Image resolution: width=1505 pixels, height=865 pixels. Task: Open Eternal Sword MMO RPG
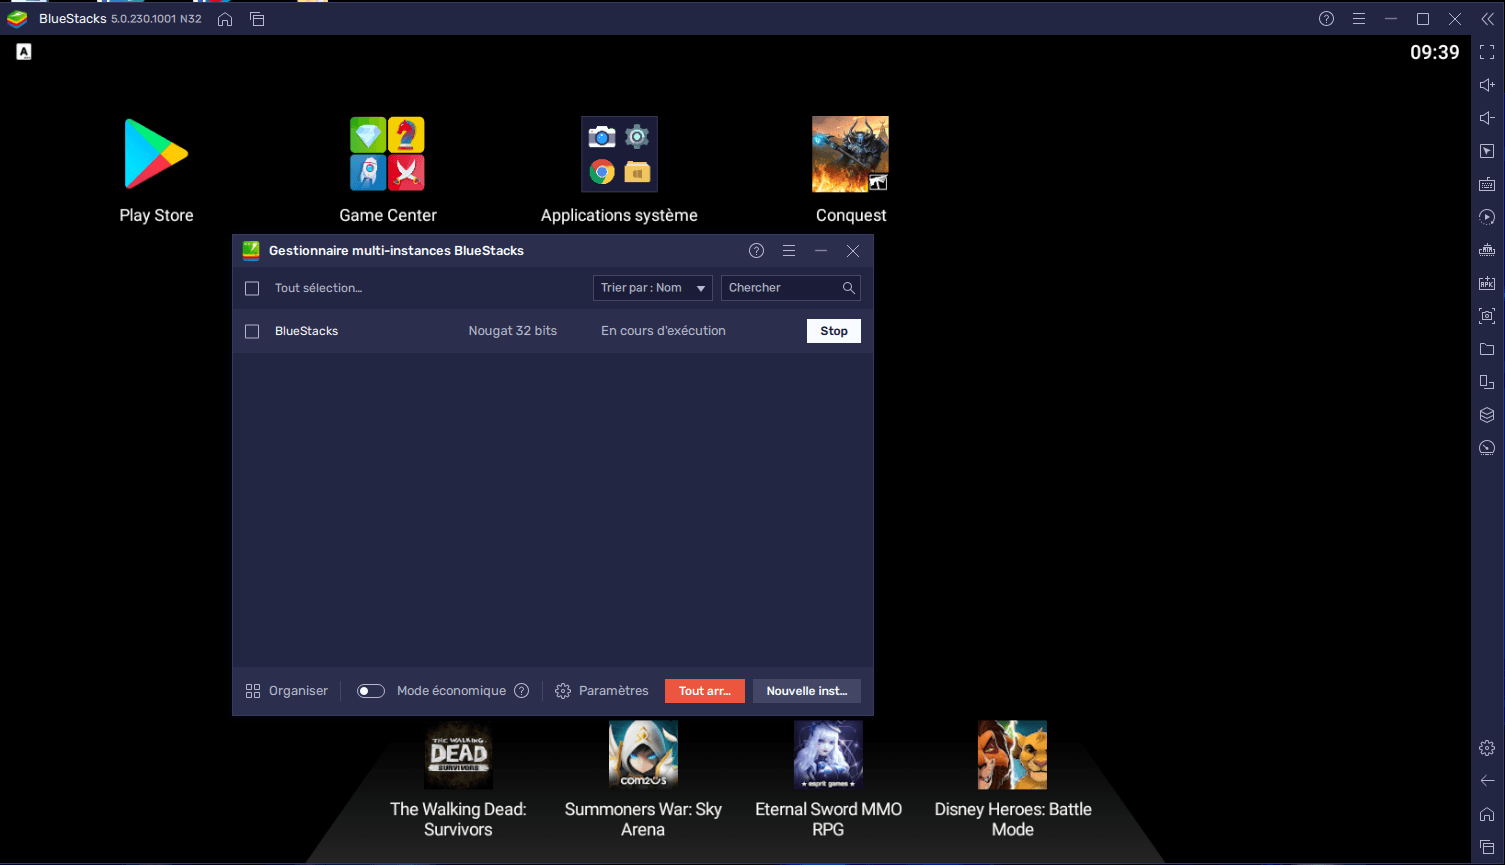(x=828, y=756)
